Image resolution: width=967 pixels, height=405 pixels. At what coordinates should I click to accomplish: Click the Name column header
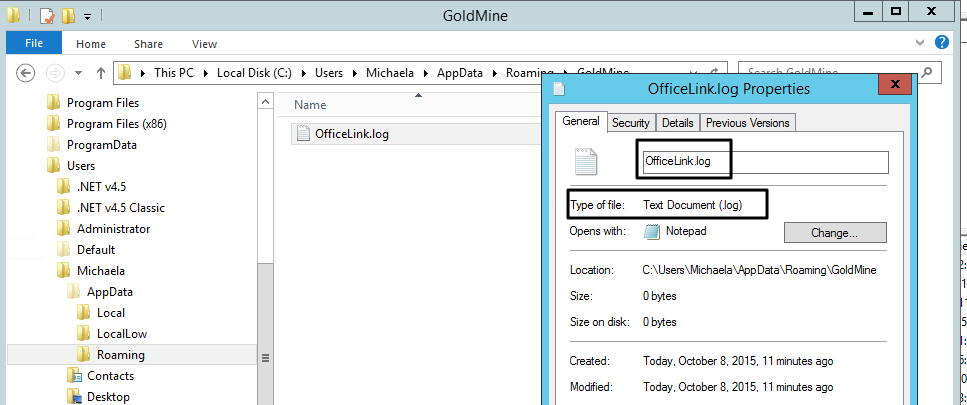click(x=311, y=105)
